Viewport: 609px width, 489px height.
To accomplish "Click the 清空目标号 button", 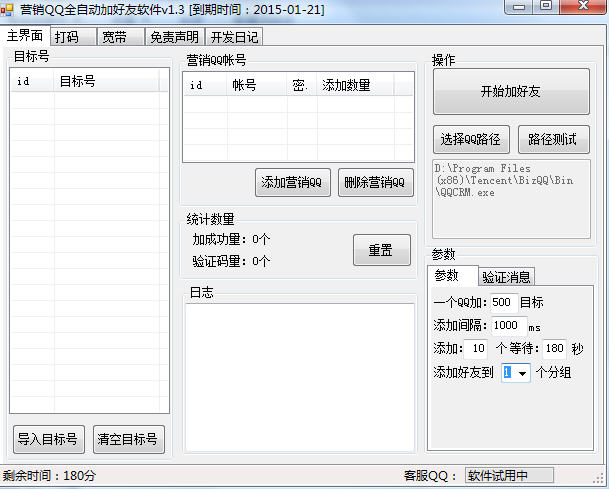I will pyautogui.click(x=127, y=439).
